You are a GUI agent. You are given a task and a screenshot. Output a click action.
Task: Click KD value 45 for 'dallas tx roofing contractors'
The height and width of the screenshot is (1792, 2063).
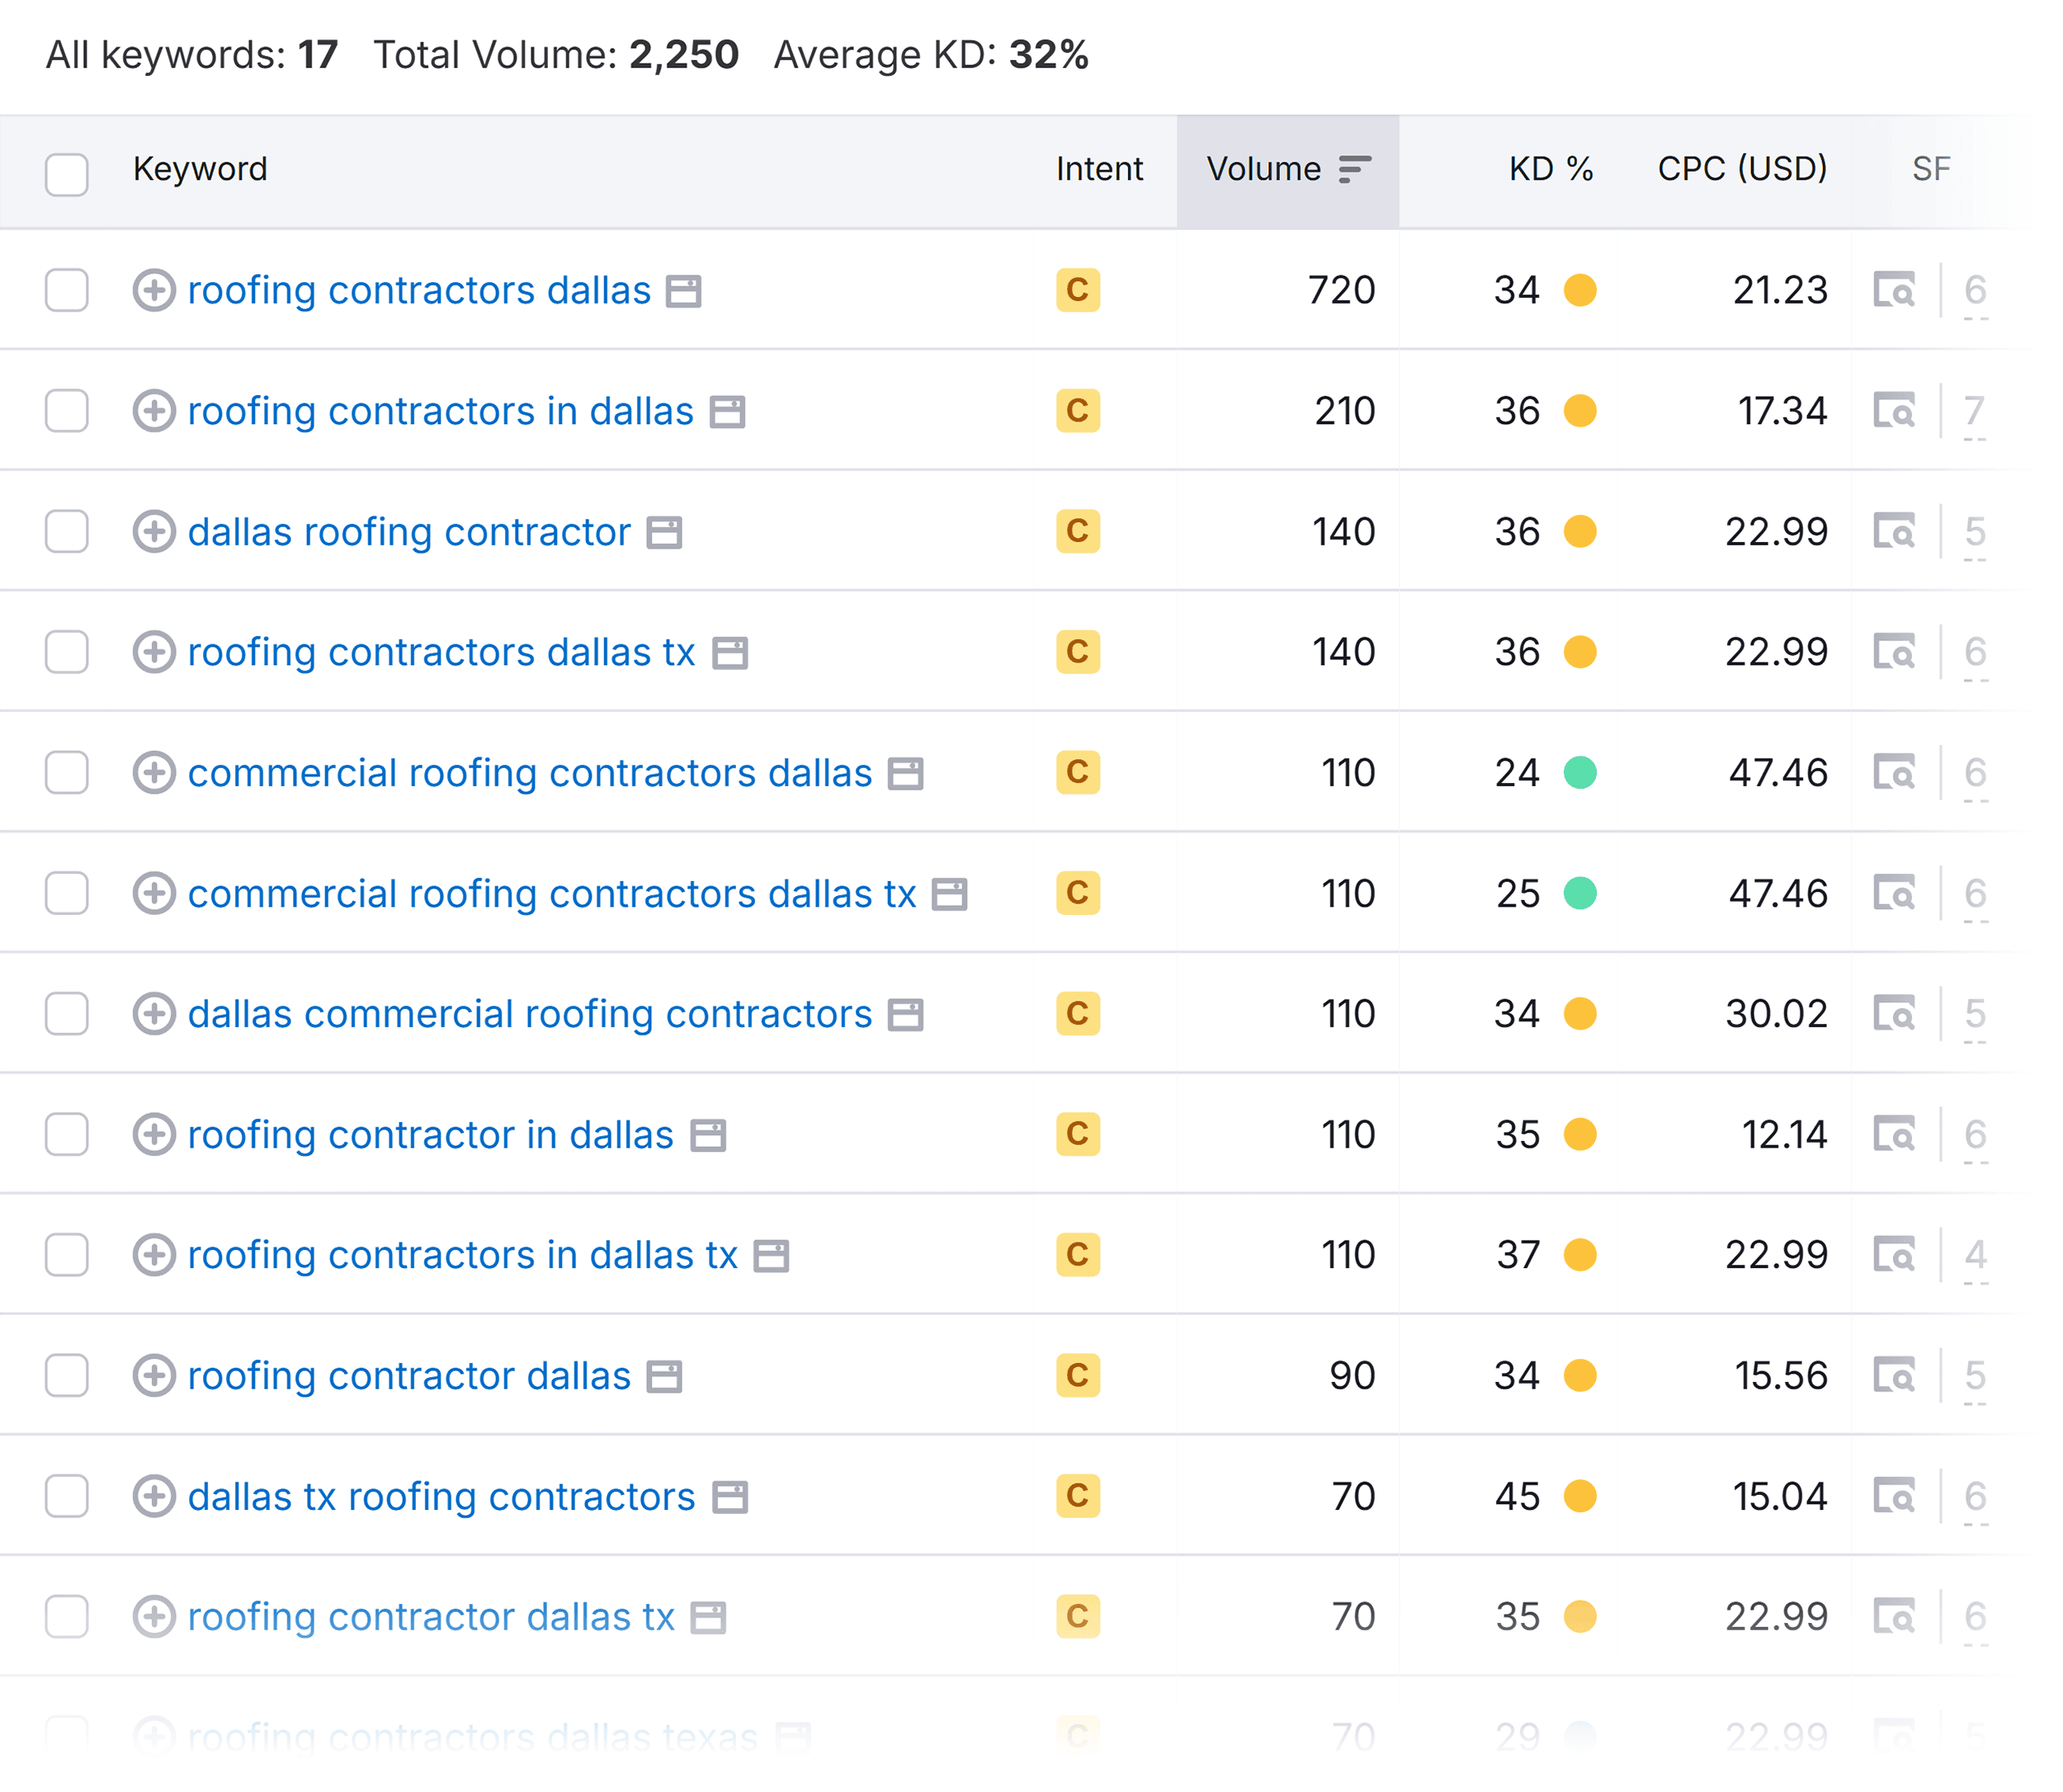point(1517,1497)
